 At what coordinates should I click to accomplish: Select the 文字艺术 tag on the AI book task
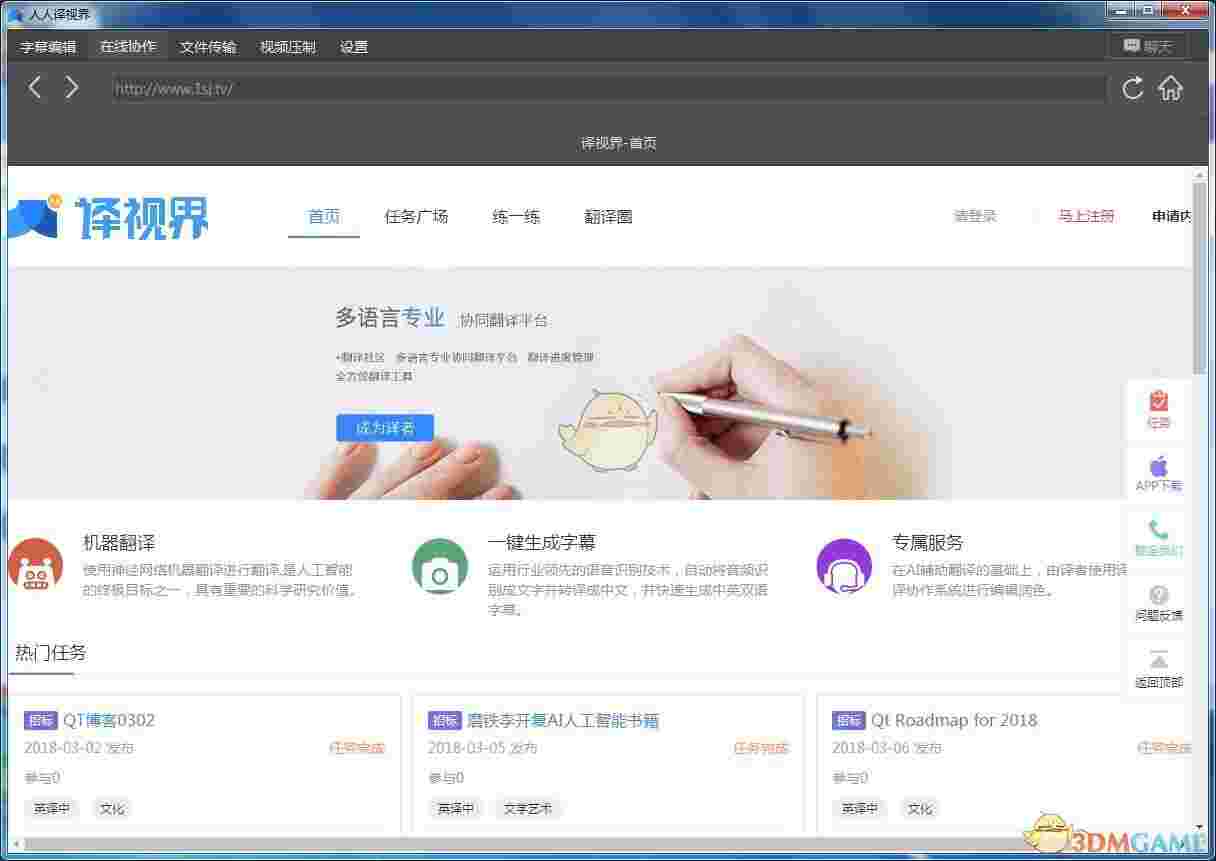[x=528, y=808]
